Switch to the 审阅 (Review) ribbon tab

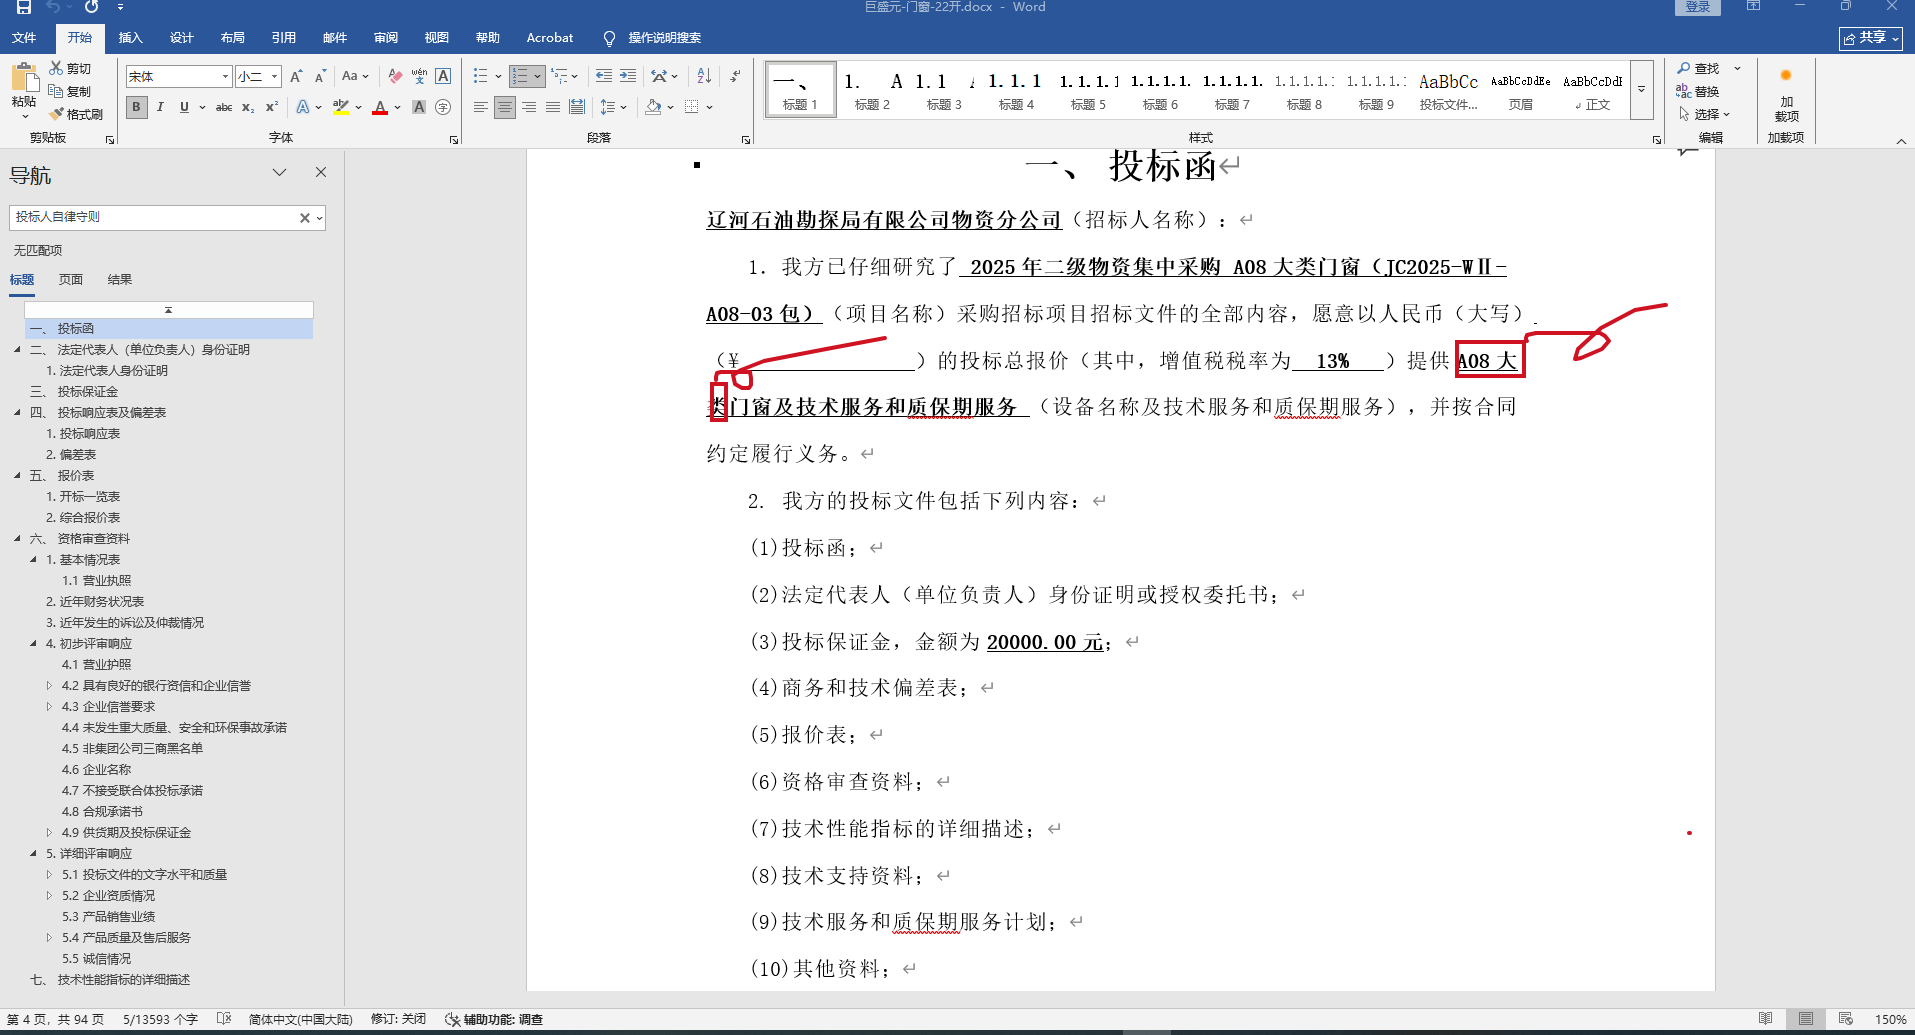click(x=385, y=38)
